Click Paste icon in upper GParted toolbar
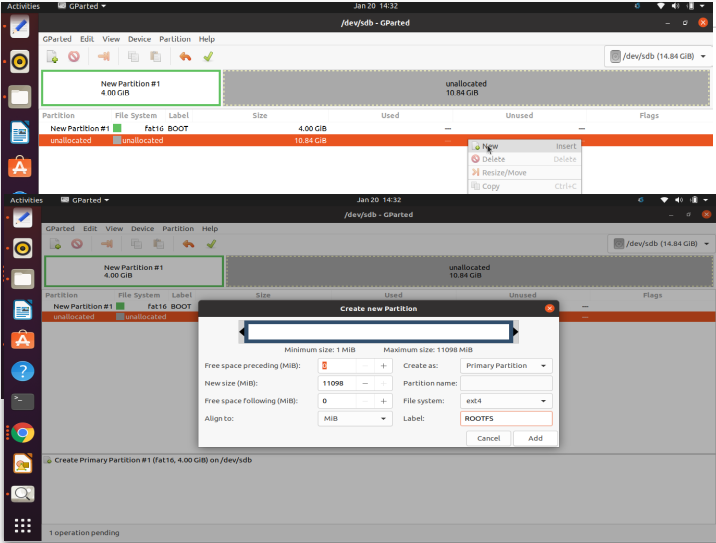The height and width of the screenshot is (543, 716). [156, 57]
